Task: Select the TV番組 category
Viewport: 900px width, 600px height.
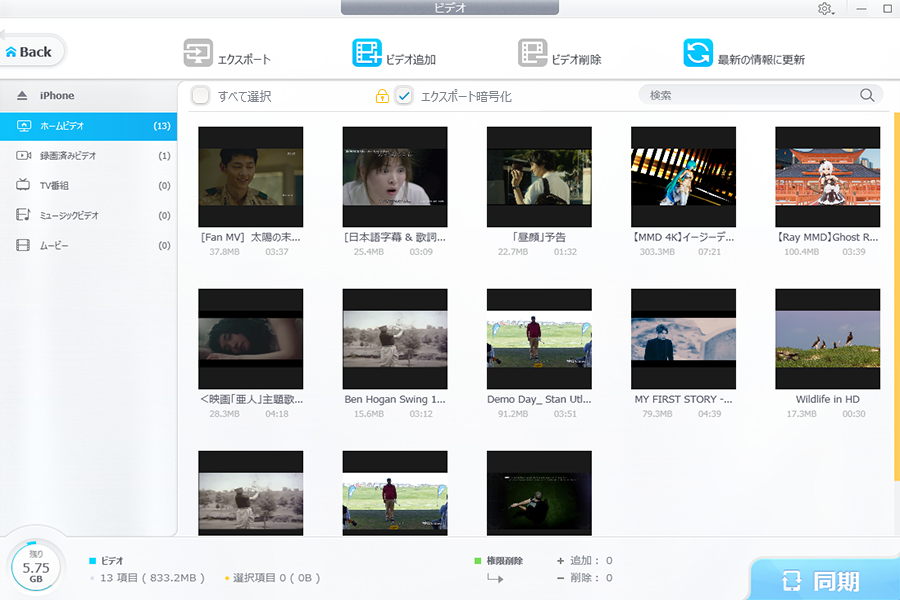Action: click(88, 185)
